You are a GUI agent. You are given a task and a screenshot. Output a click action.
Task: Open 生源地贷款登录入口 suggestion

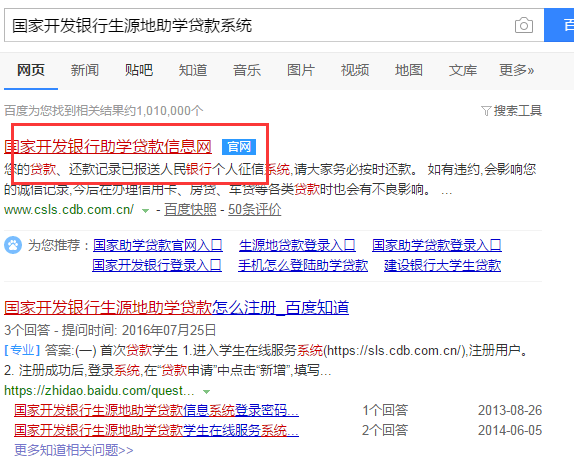[297, 245]
